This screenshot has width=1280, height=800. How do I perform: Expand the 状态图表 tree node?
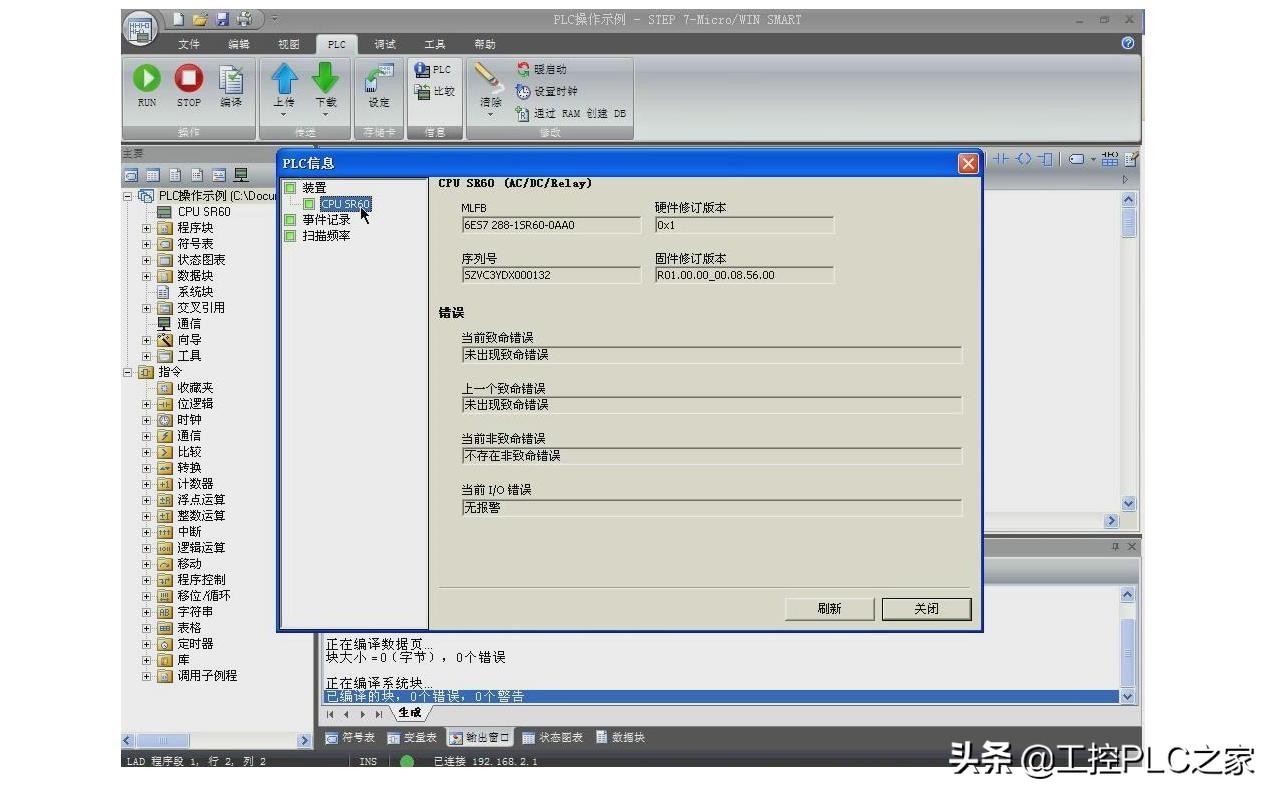(146, 260)
